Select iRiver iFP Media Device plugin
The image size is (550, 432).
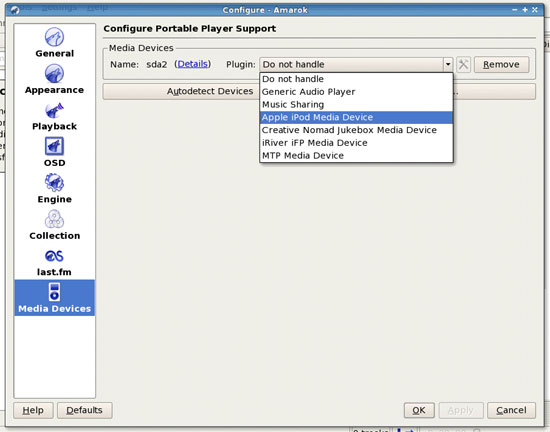click(356, 143)
